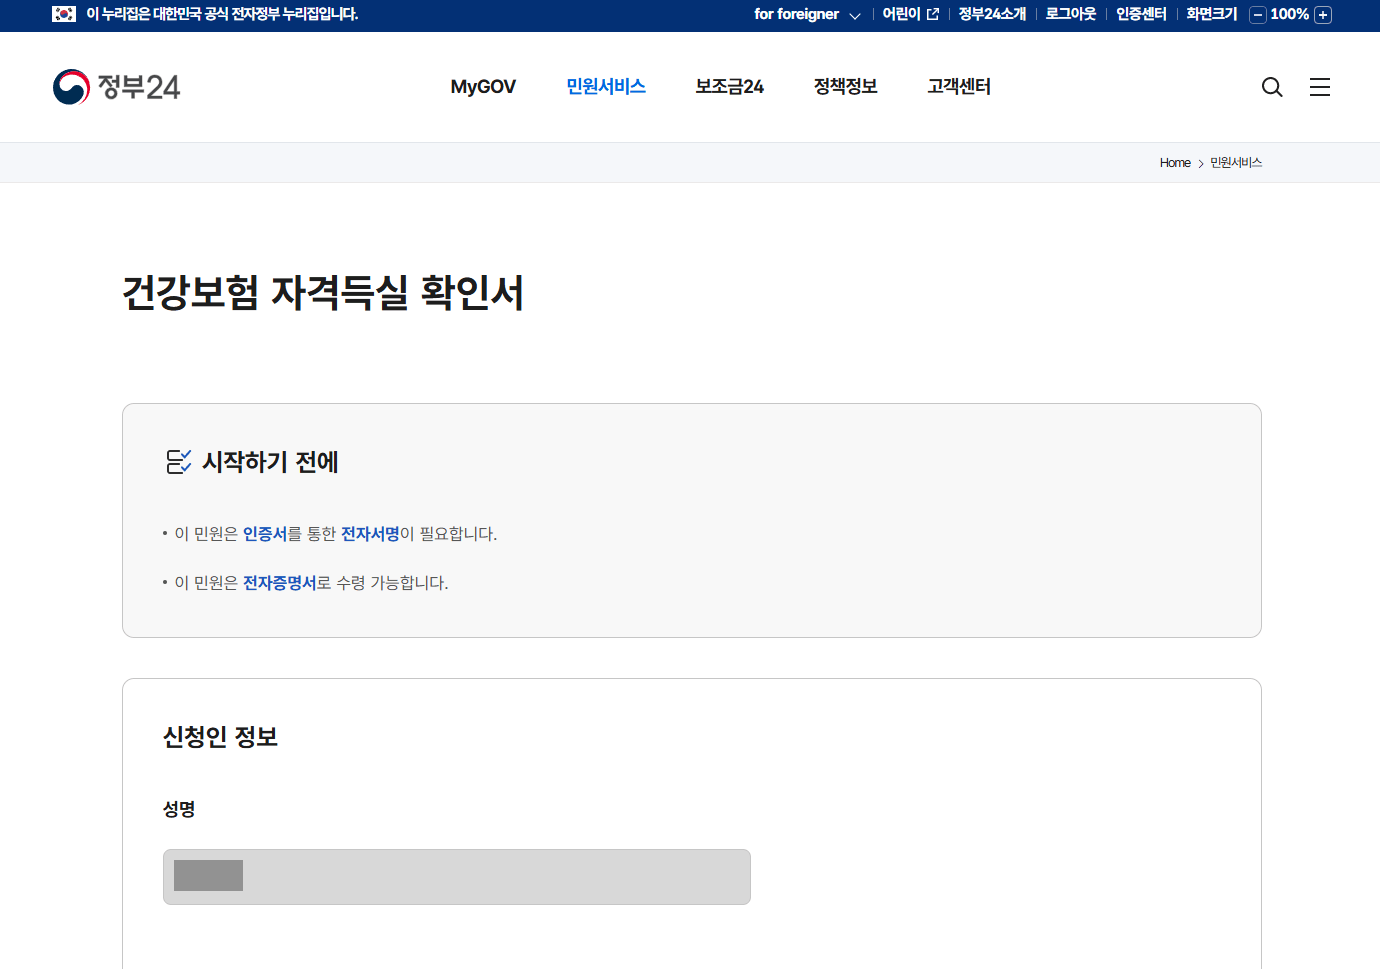This screenshot has height=969, width=1380.
Task: Click the 성명 input field
Action: 456,876
